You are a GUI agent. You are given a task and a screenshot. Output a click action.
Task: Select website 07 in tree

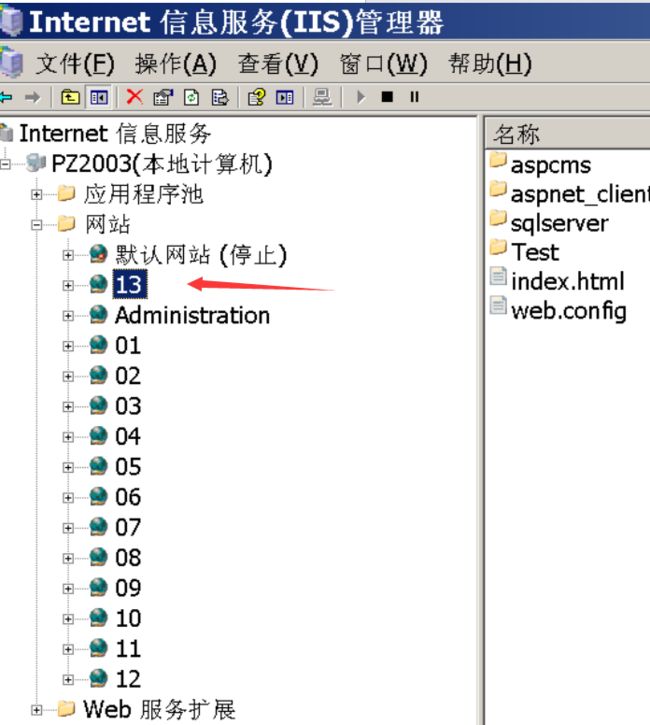click(x=128, y=528)
